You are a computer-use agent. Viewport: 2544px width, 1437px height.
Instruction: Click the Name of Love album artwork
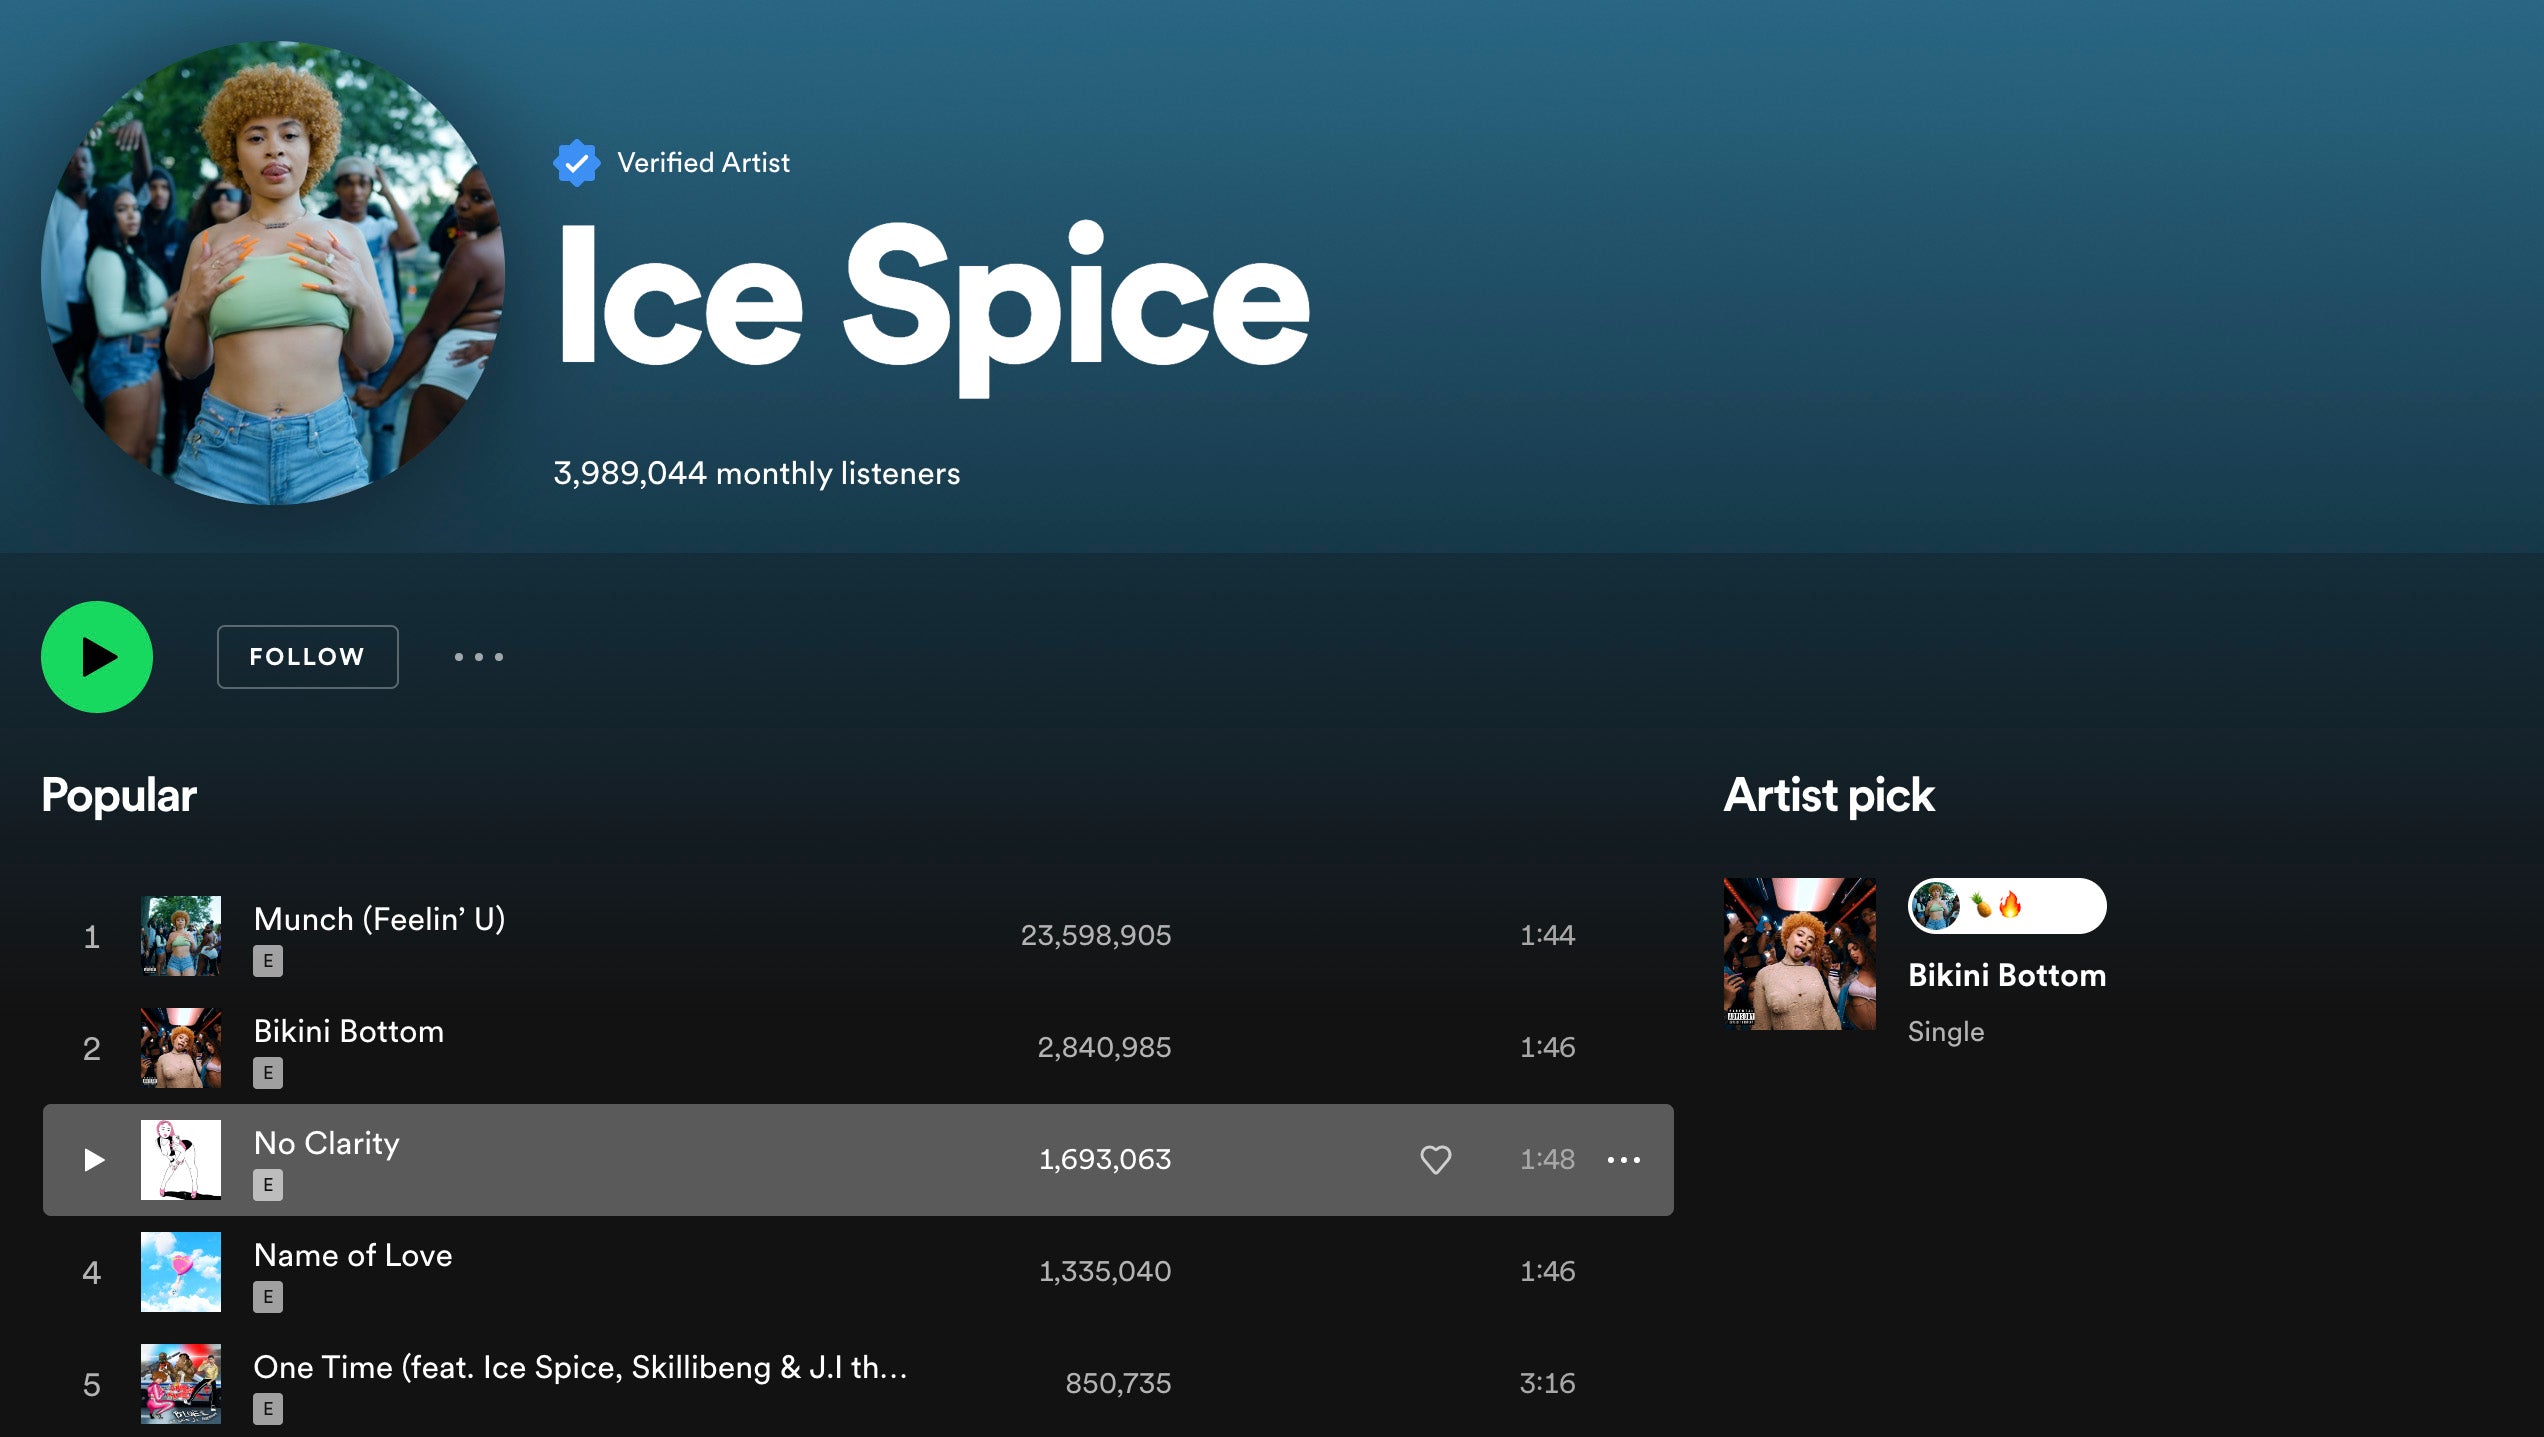(x=181, y=1272)
